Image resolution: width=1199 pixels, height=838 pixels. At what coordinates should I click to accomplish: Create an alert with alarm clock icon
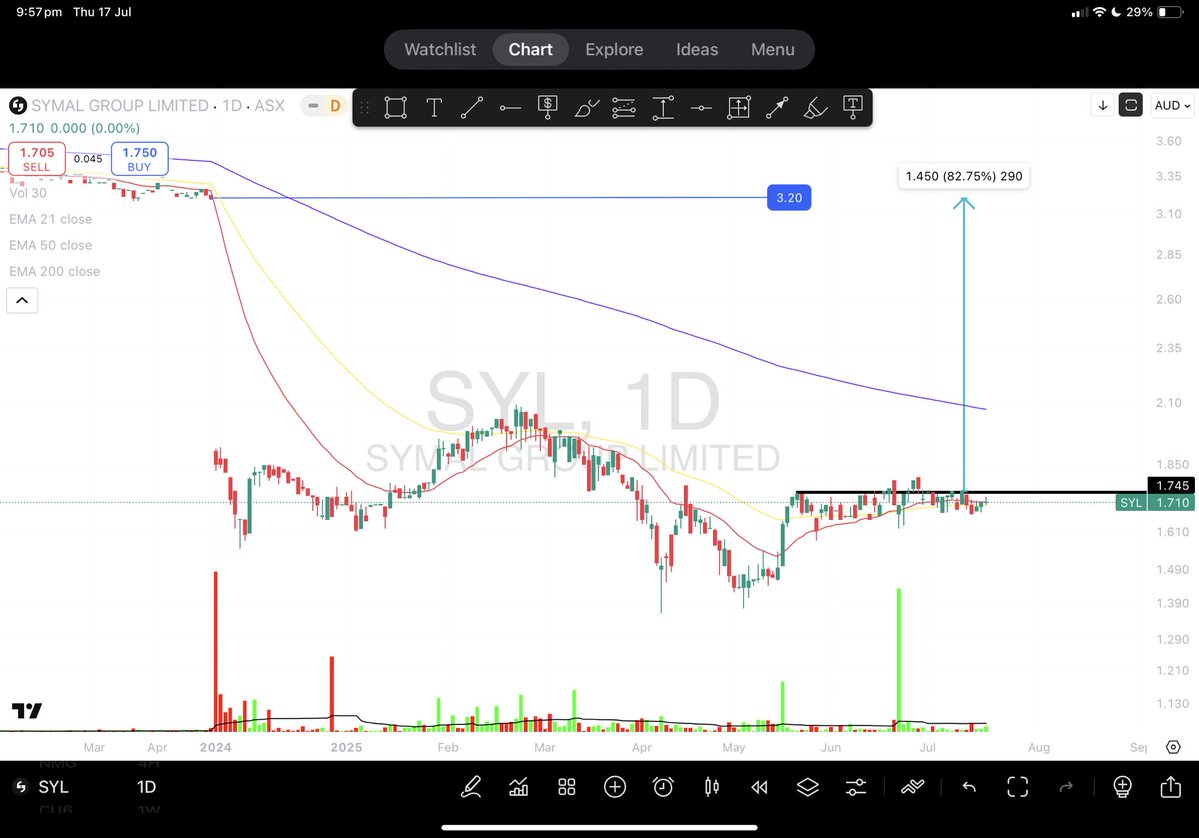(x=663, y=786)
